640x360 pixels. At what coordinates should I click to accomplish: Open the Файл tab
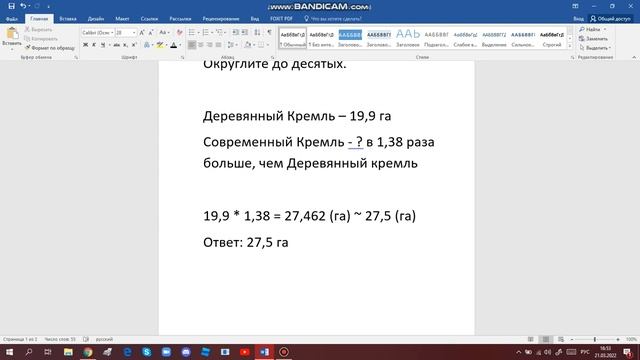tap(12, 19)
